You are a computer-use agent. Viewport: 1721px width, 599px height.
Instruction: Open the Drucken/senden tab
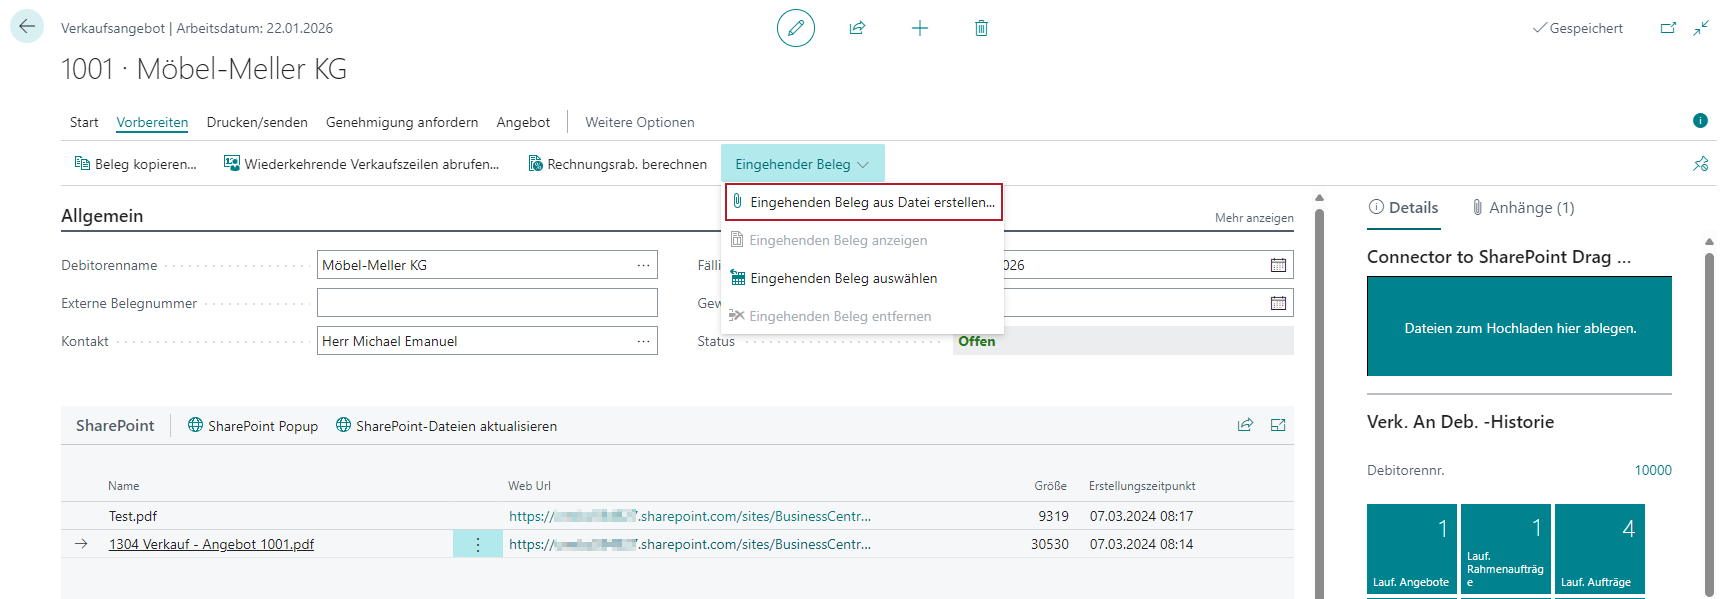pyautogui.click(x=257, y=122)
